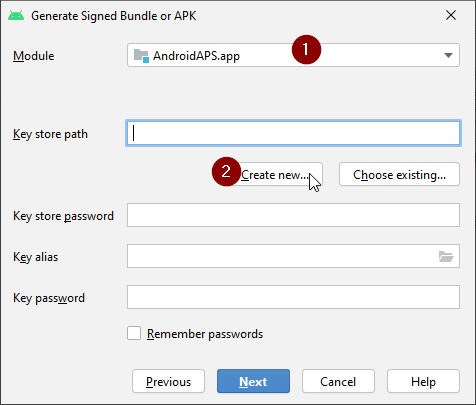This screenshot has height=405, width=476.
Task: Click the red marker numbered 2
Action: (x=226, y=172)
